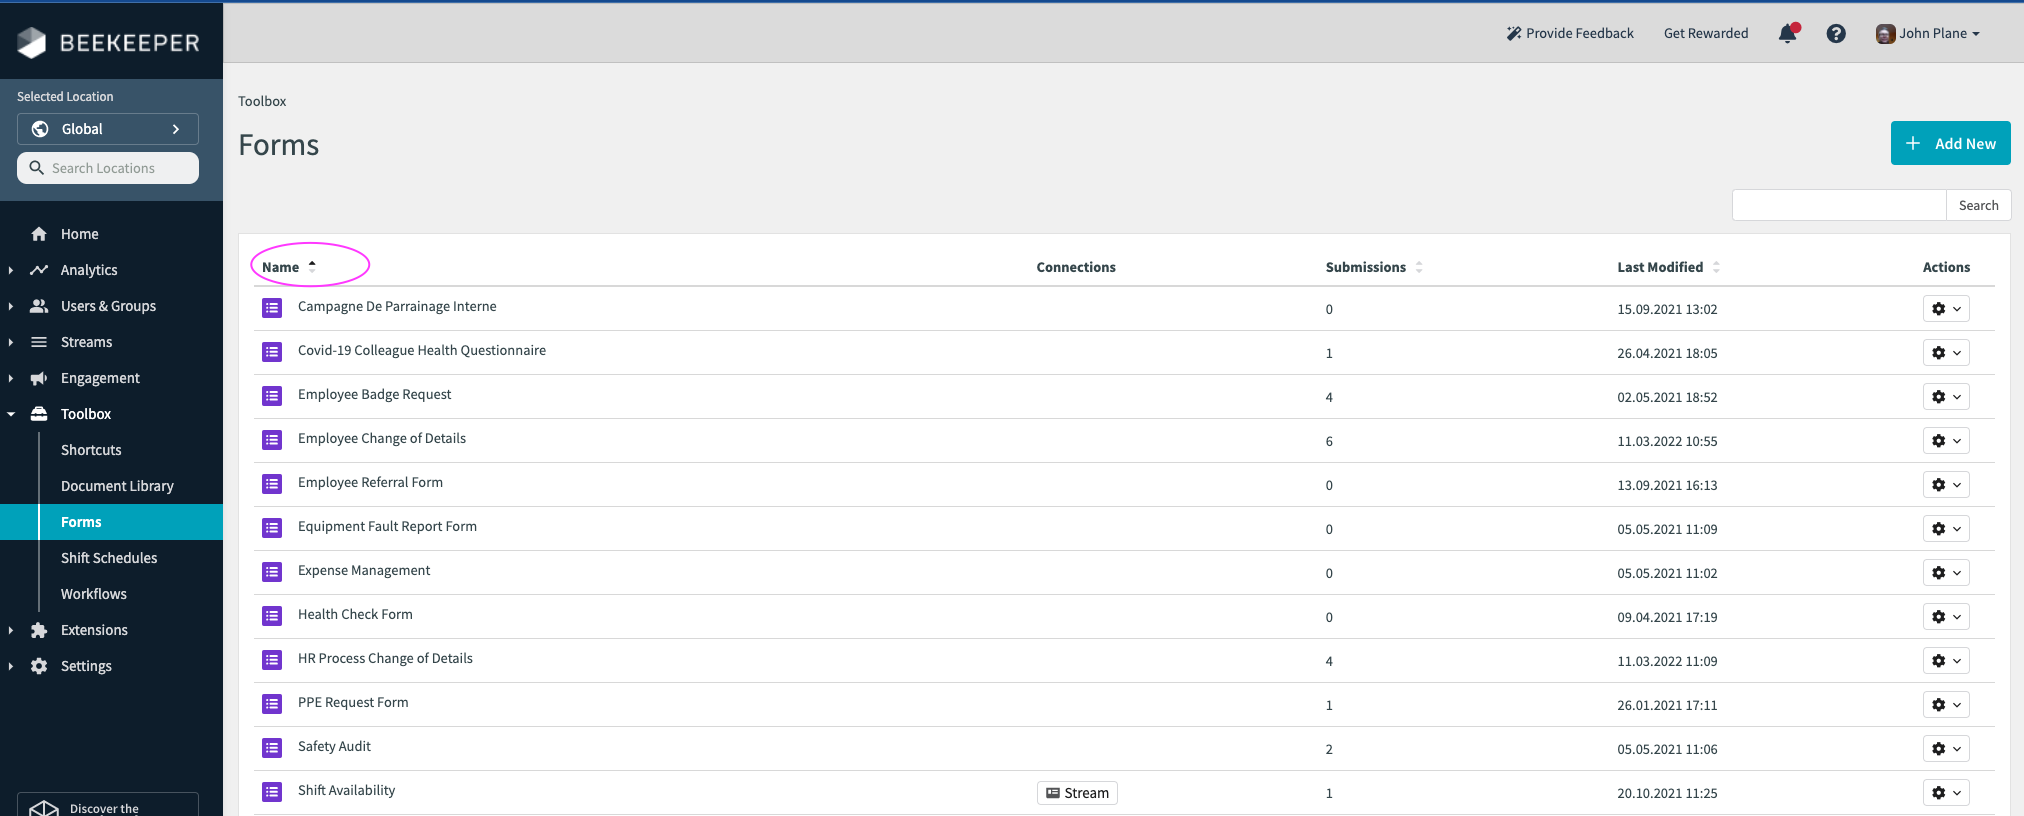Open Shortcuts in the Toolbox submenu
Screen dimensions: 2024x816
pos(91,450)
